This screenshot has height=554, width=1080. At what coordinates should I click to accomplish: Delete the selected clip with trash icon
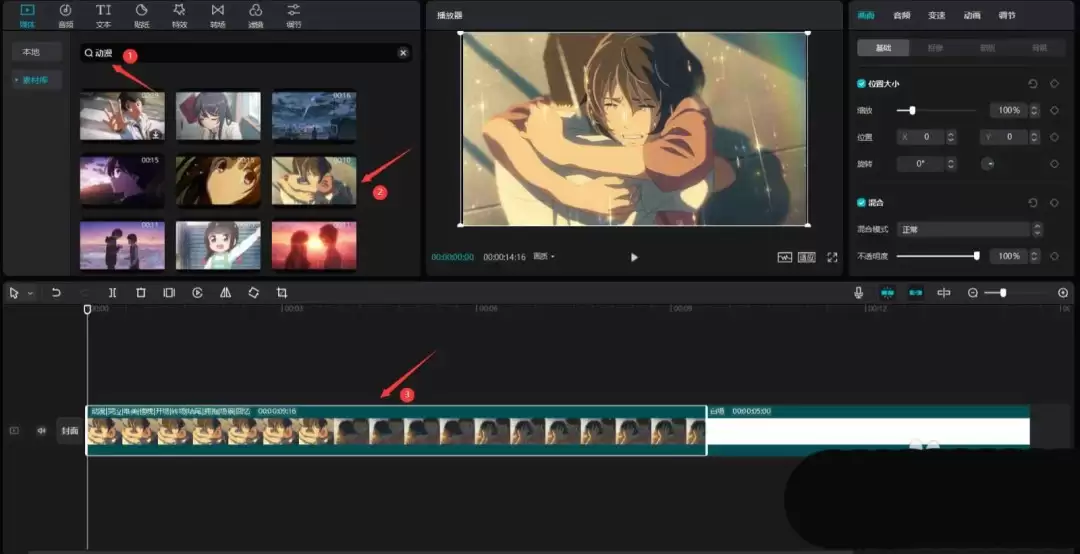(141, 293)
